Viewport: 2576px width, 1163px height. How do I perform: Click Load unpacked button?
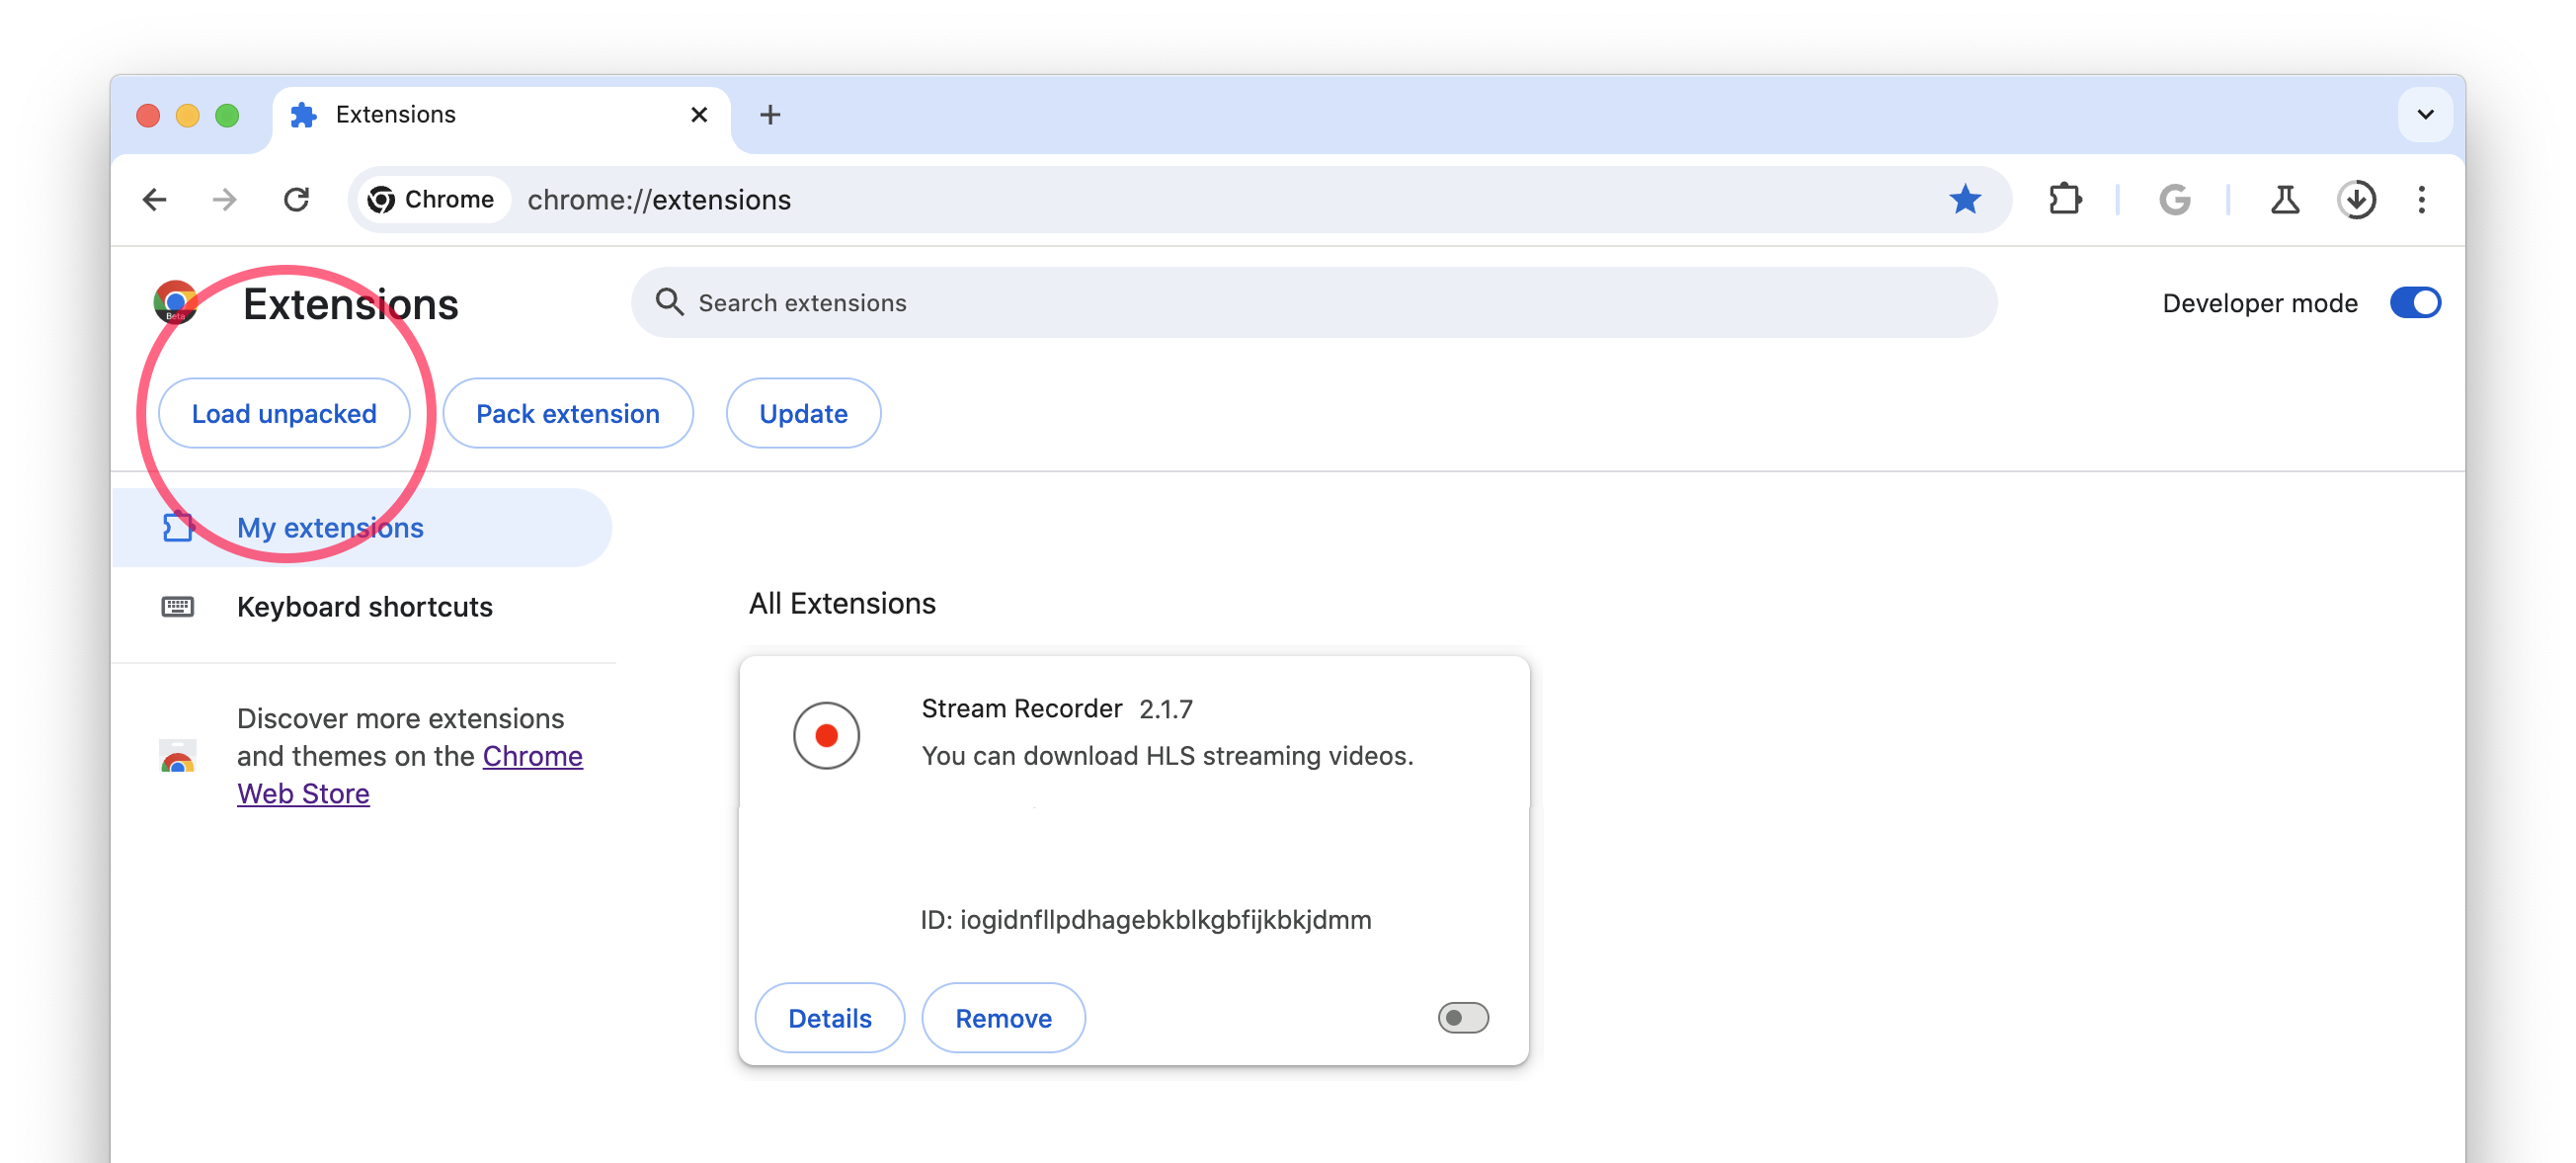click(x=284, y=413)
